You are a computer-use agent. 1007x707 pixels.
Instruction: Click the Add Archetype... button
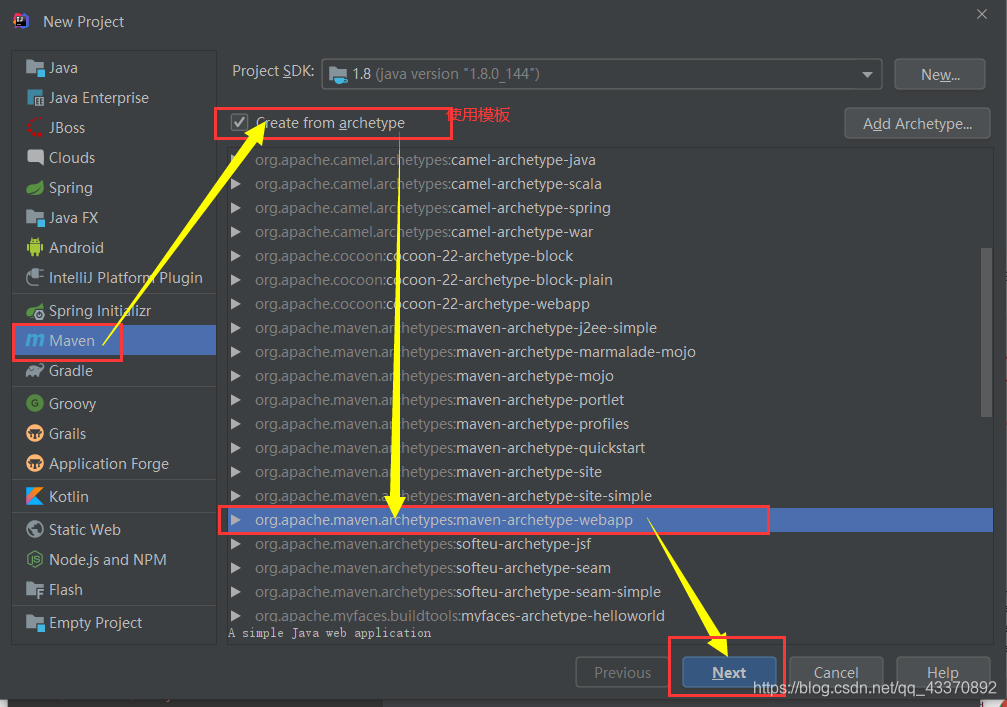pos(917,123)
